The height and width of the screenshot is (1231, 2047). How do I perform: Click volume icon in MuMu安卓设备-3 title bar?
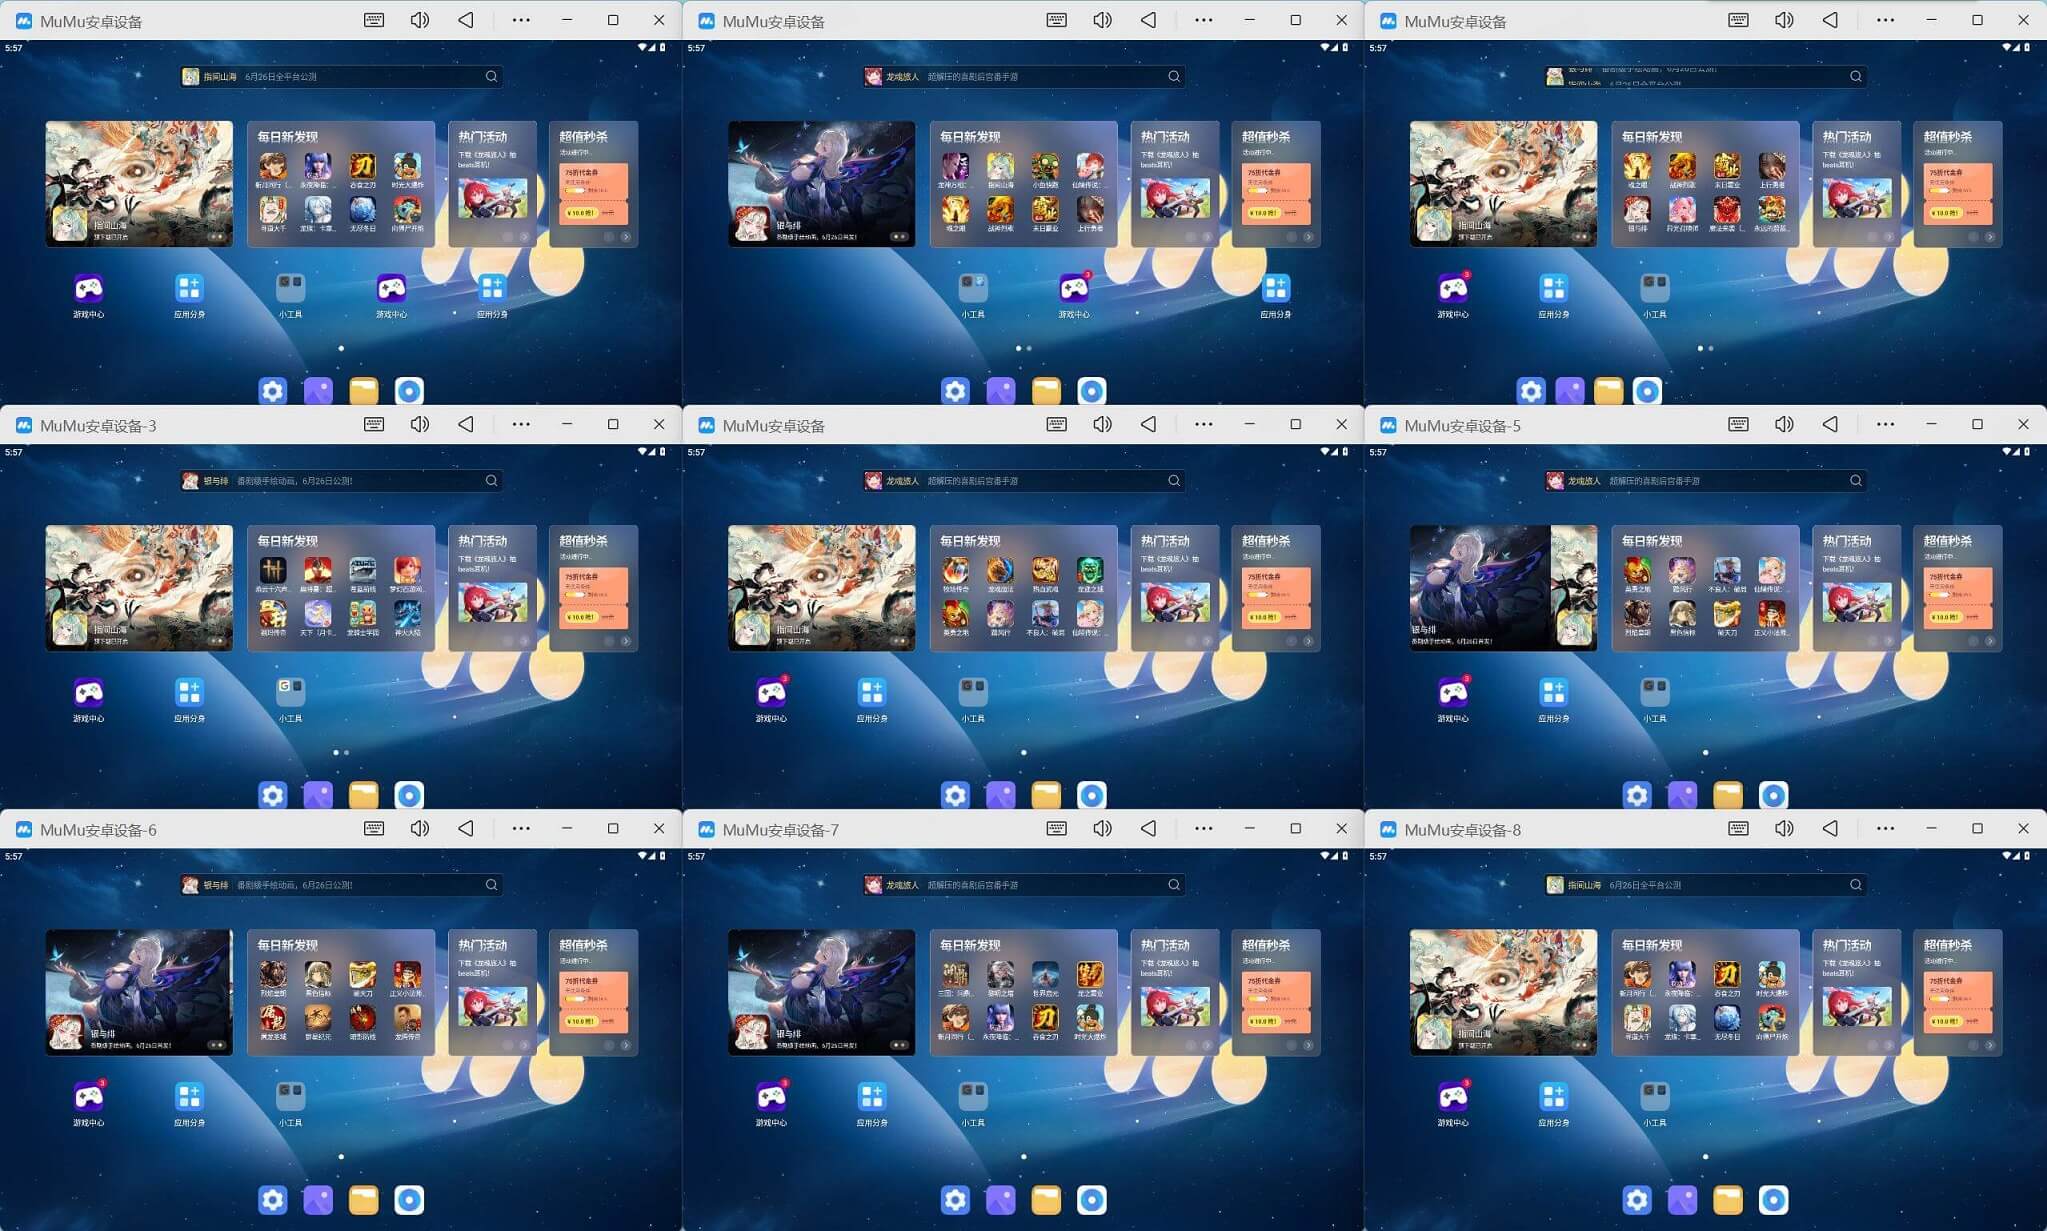(x=420, y=424)
